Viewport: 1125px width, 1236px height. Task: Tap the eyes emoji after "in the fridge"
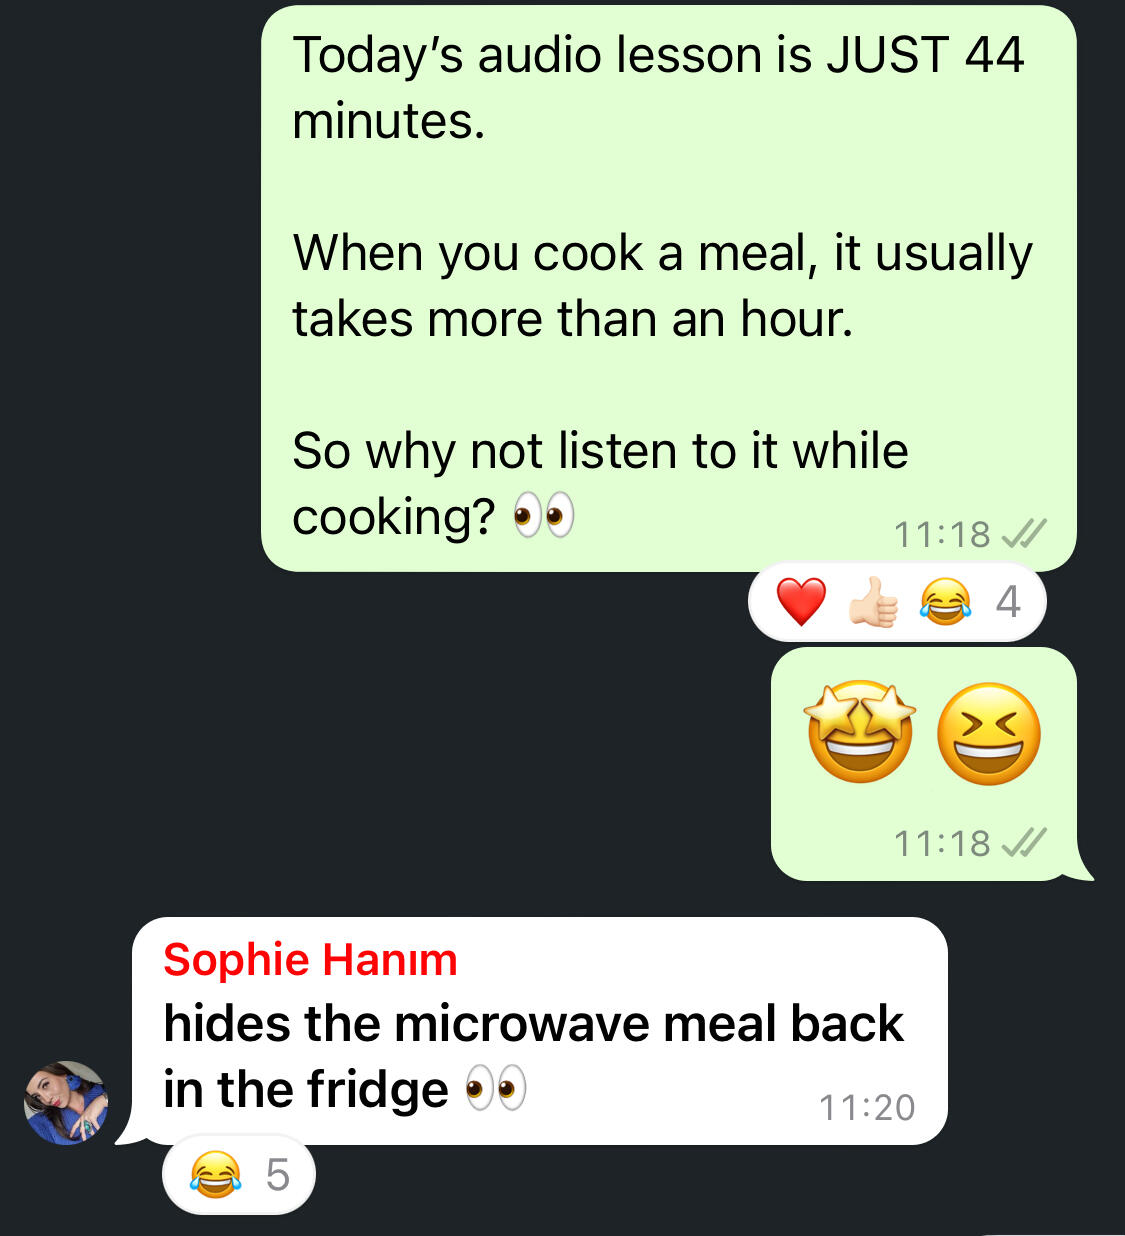[x=496, y=1088]
